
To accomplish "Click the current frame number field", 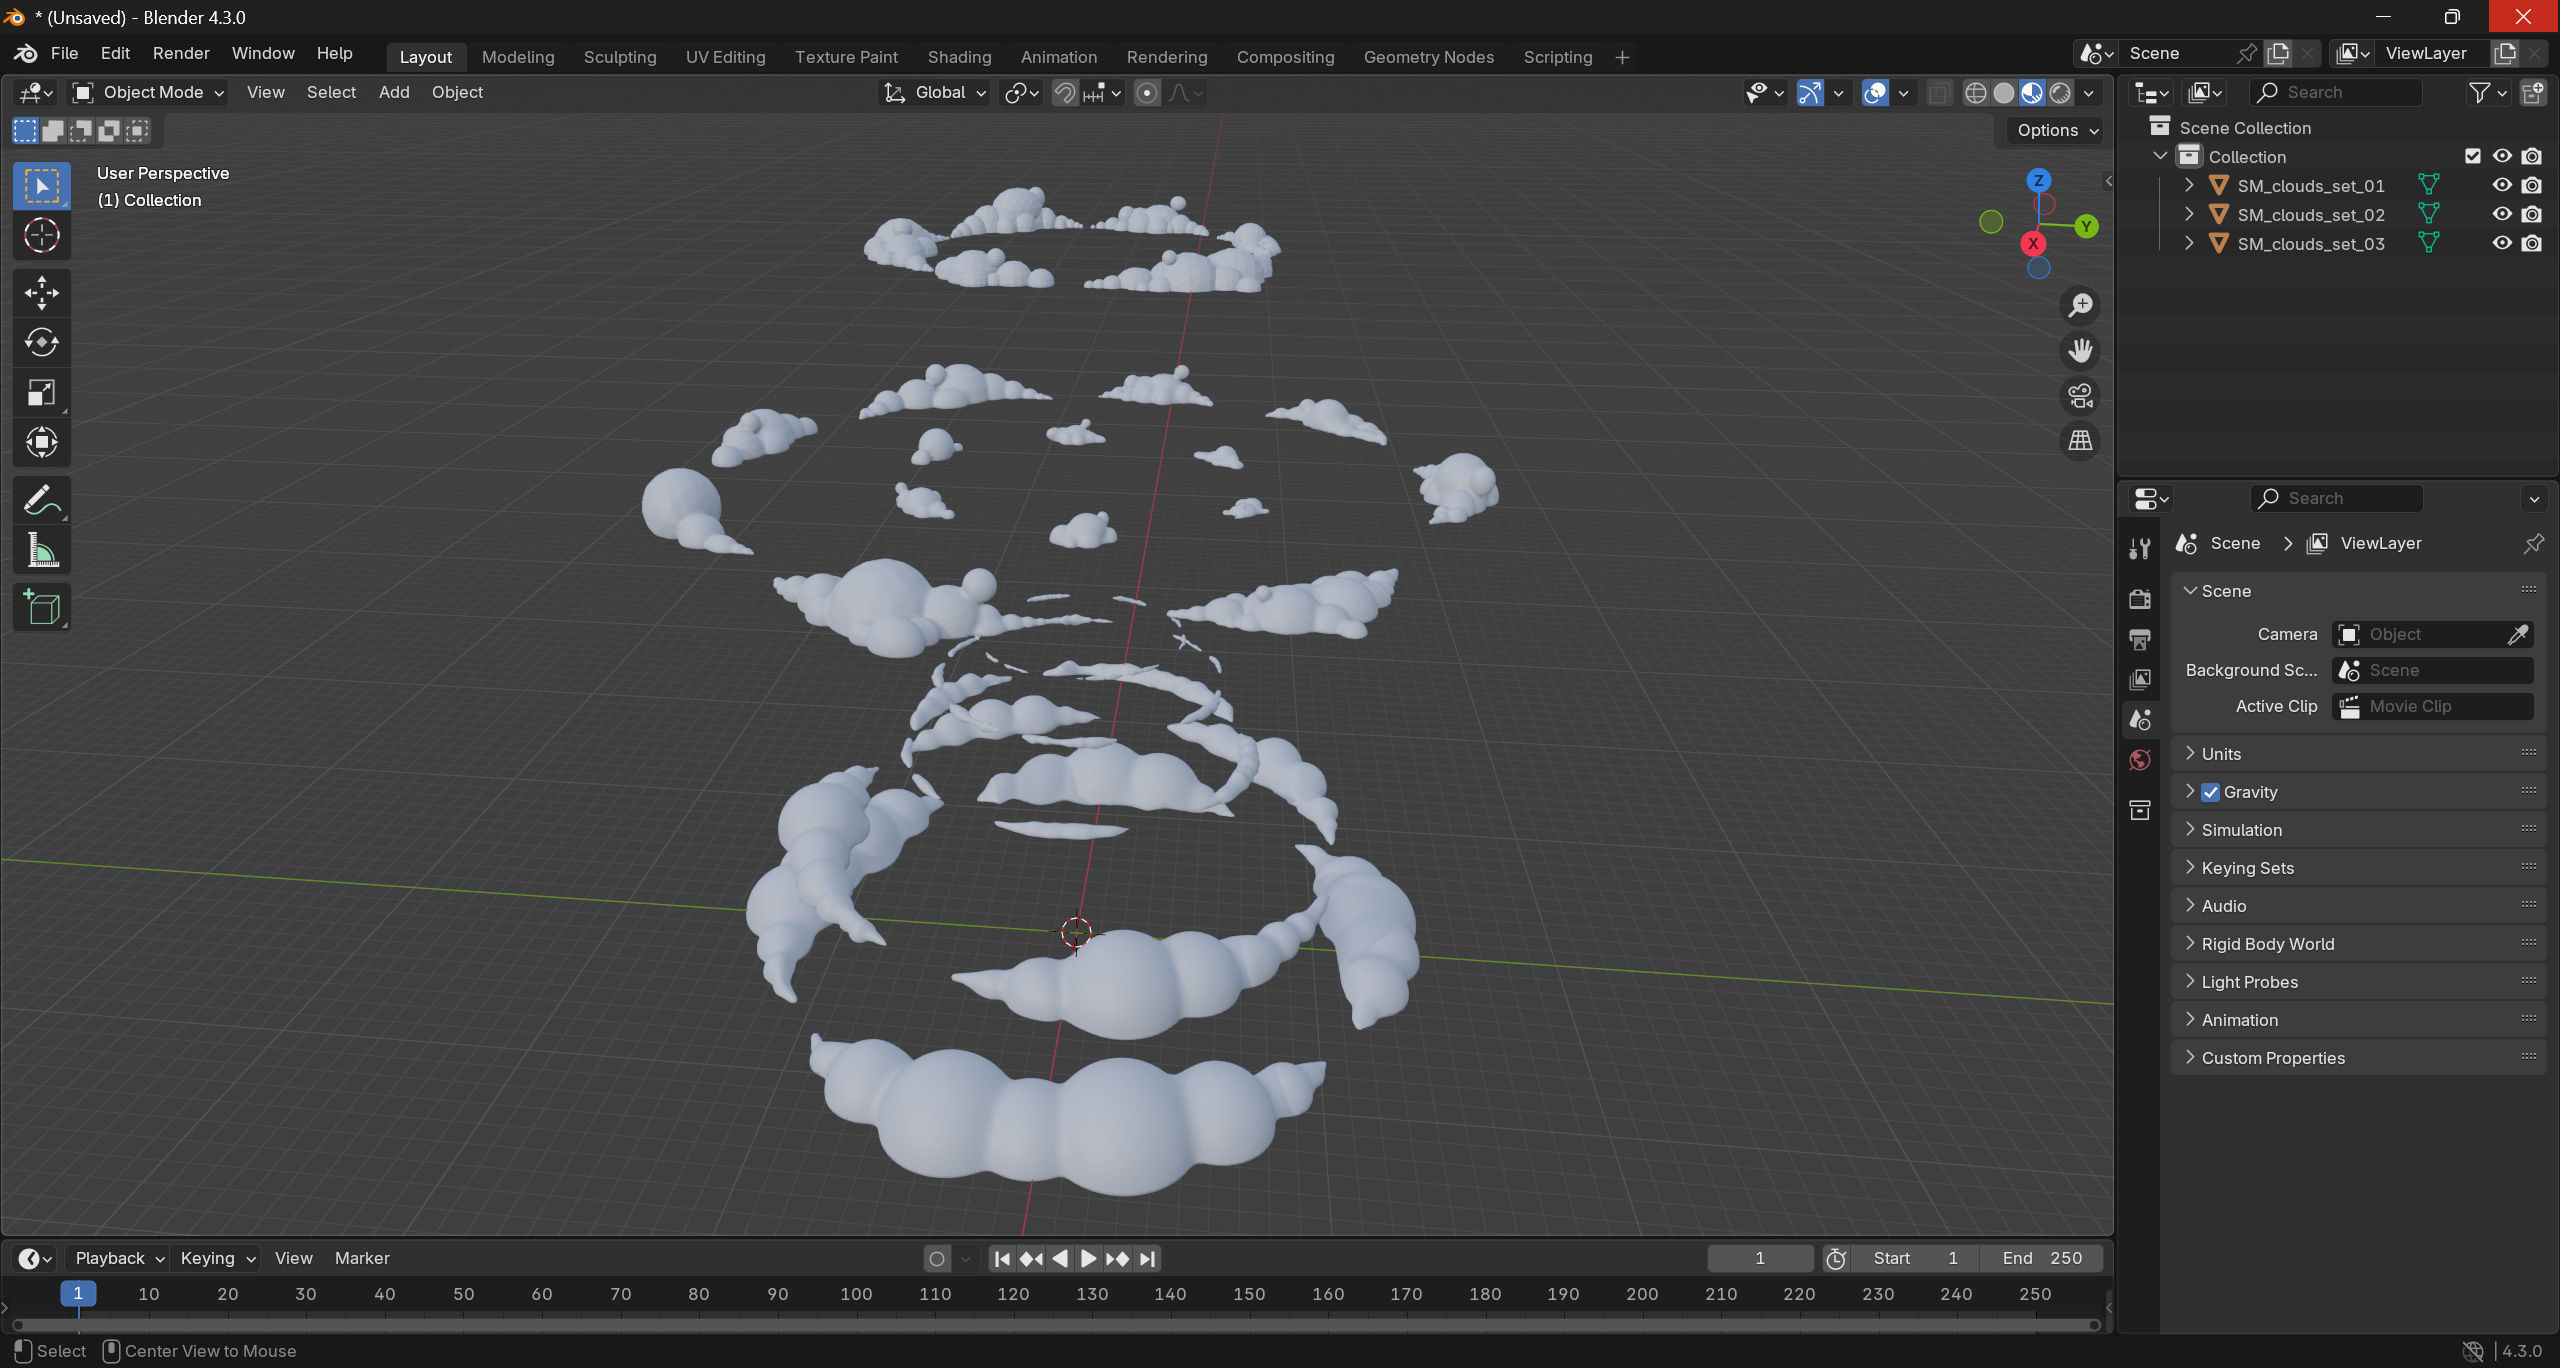I will click(1760, 1259).
